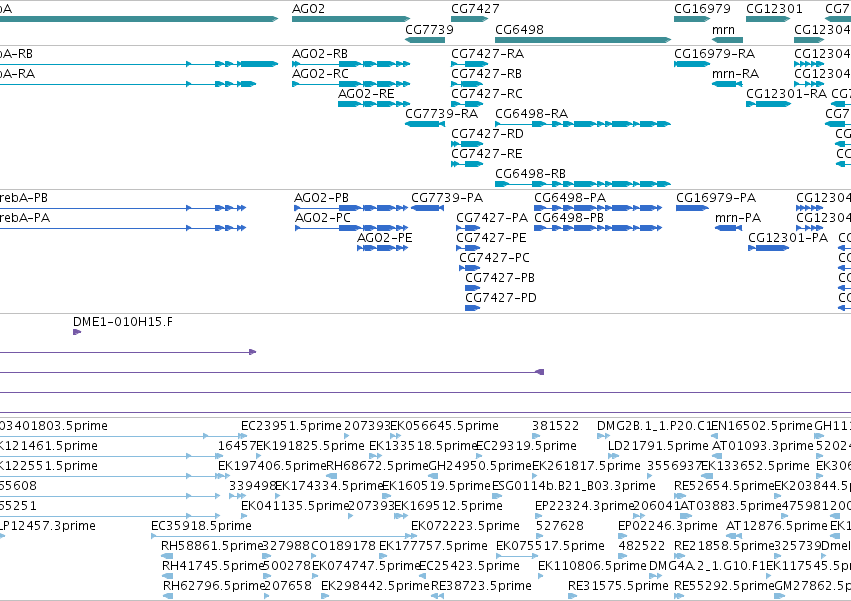Screen dimensions: 851x601
Task: Select transcript CG12301-RA label
Action: tap(786, 94)
